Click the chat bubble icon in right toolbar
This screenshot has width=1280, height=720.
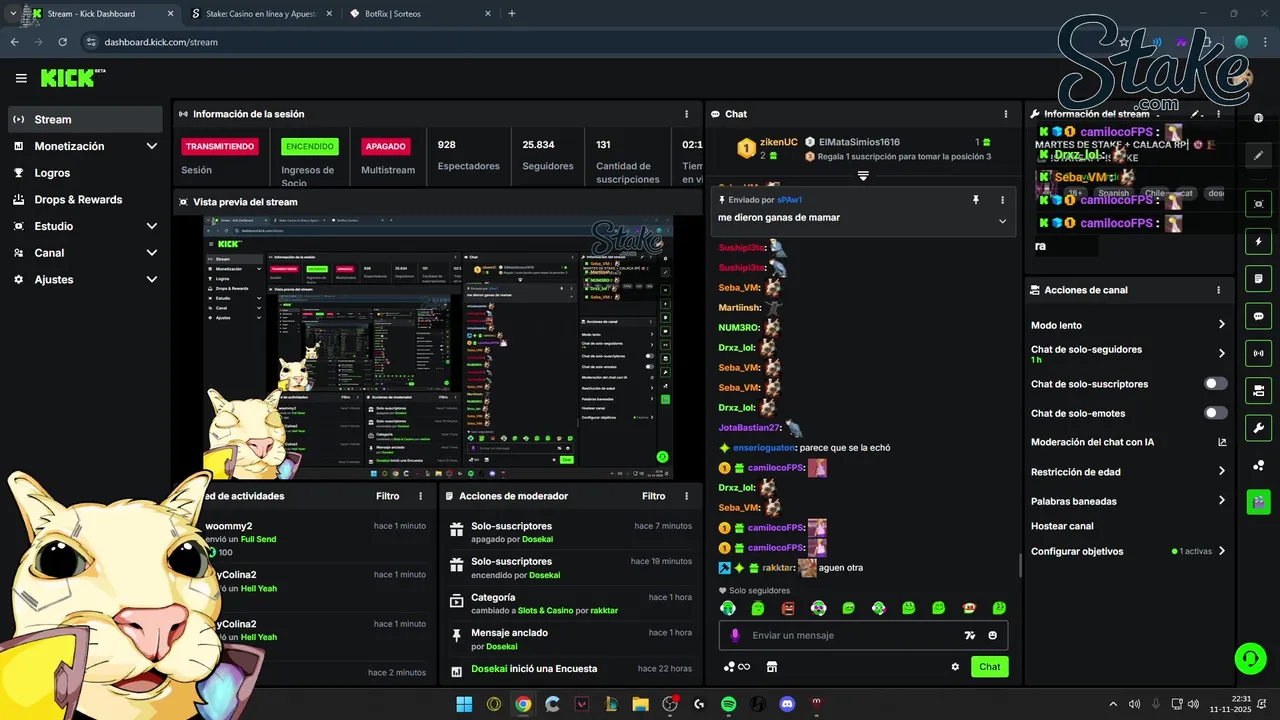pos(1258,316)
